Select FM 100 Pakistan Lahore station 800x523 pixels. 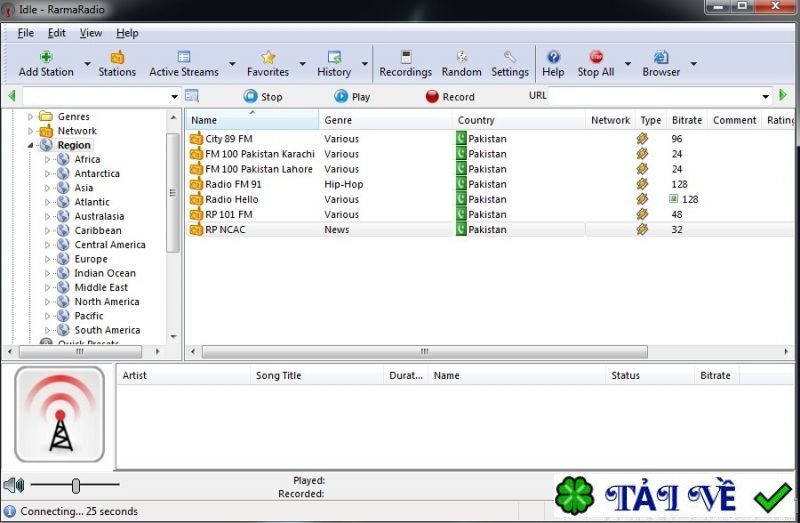coord(259,169)
